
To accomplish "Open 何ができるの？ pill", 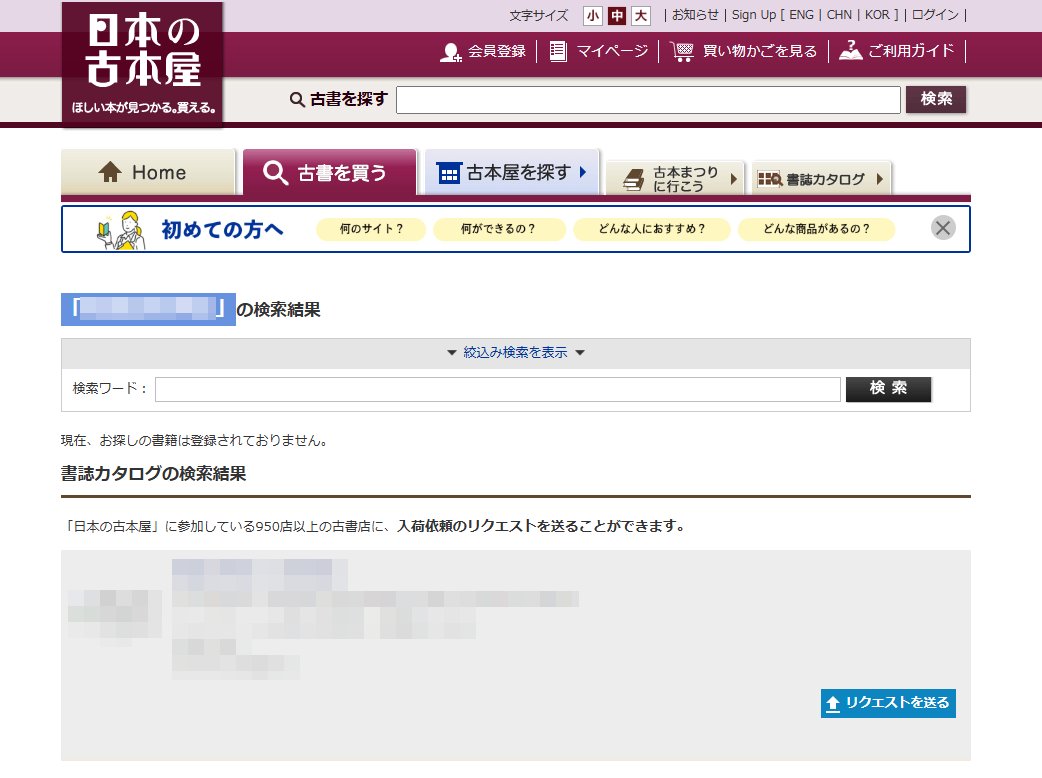I will point(498,229).
